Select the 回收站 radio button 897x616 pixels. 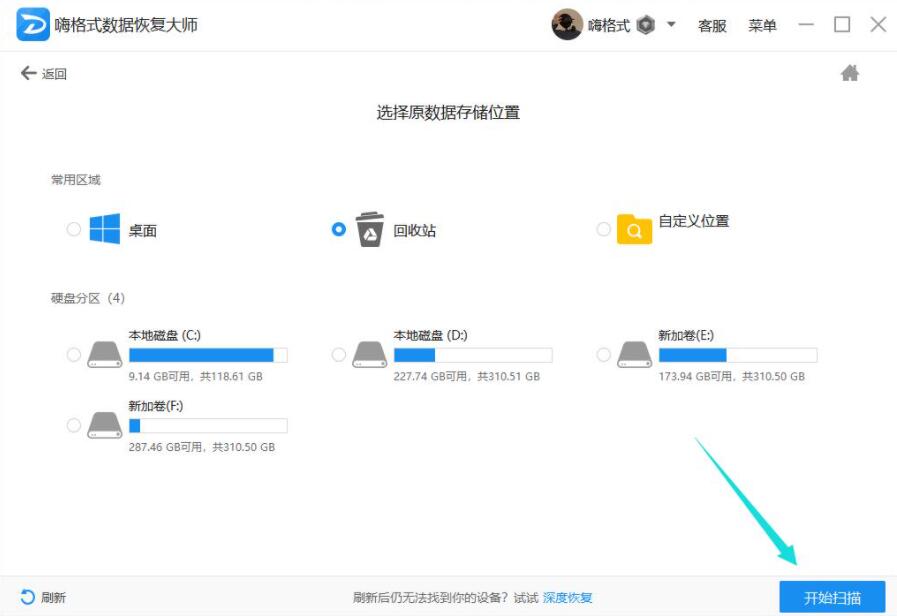point(339,229)
